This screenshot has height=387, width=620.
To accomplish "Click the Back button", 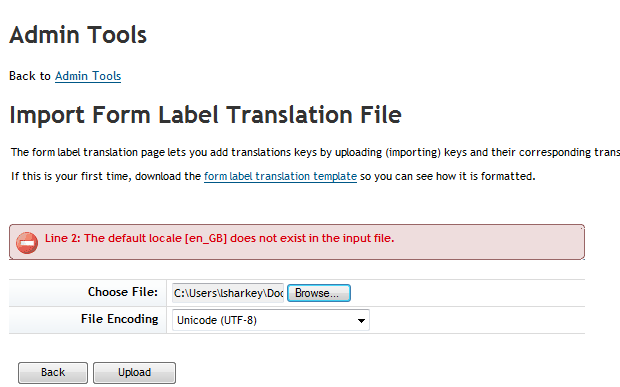I will (x=53, y=372).
